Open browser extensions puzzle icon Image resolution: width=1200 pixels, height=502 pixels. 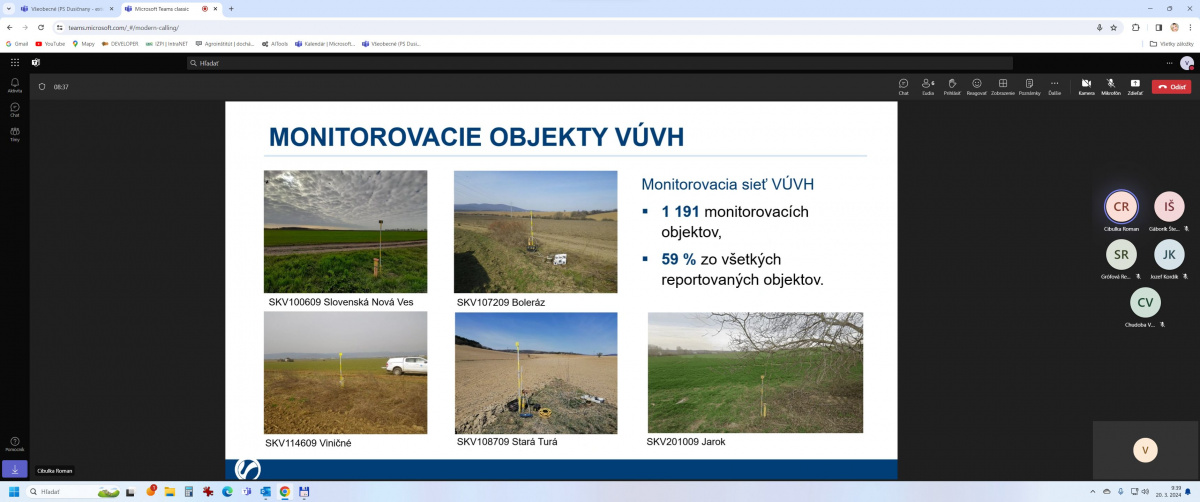click(1136, 28)
